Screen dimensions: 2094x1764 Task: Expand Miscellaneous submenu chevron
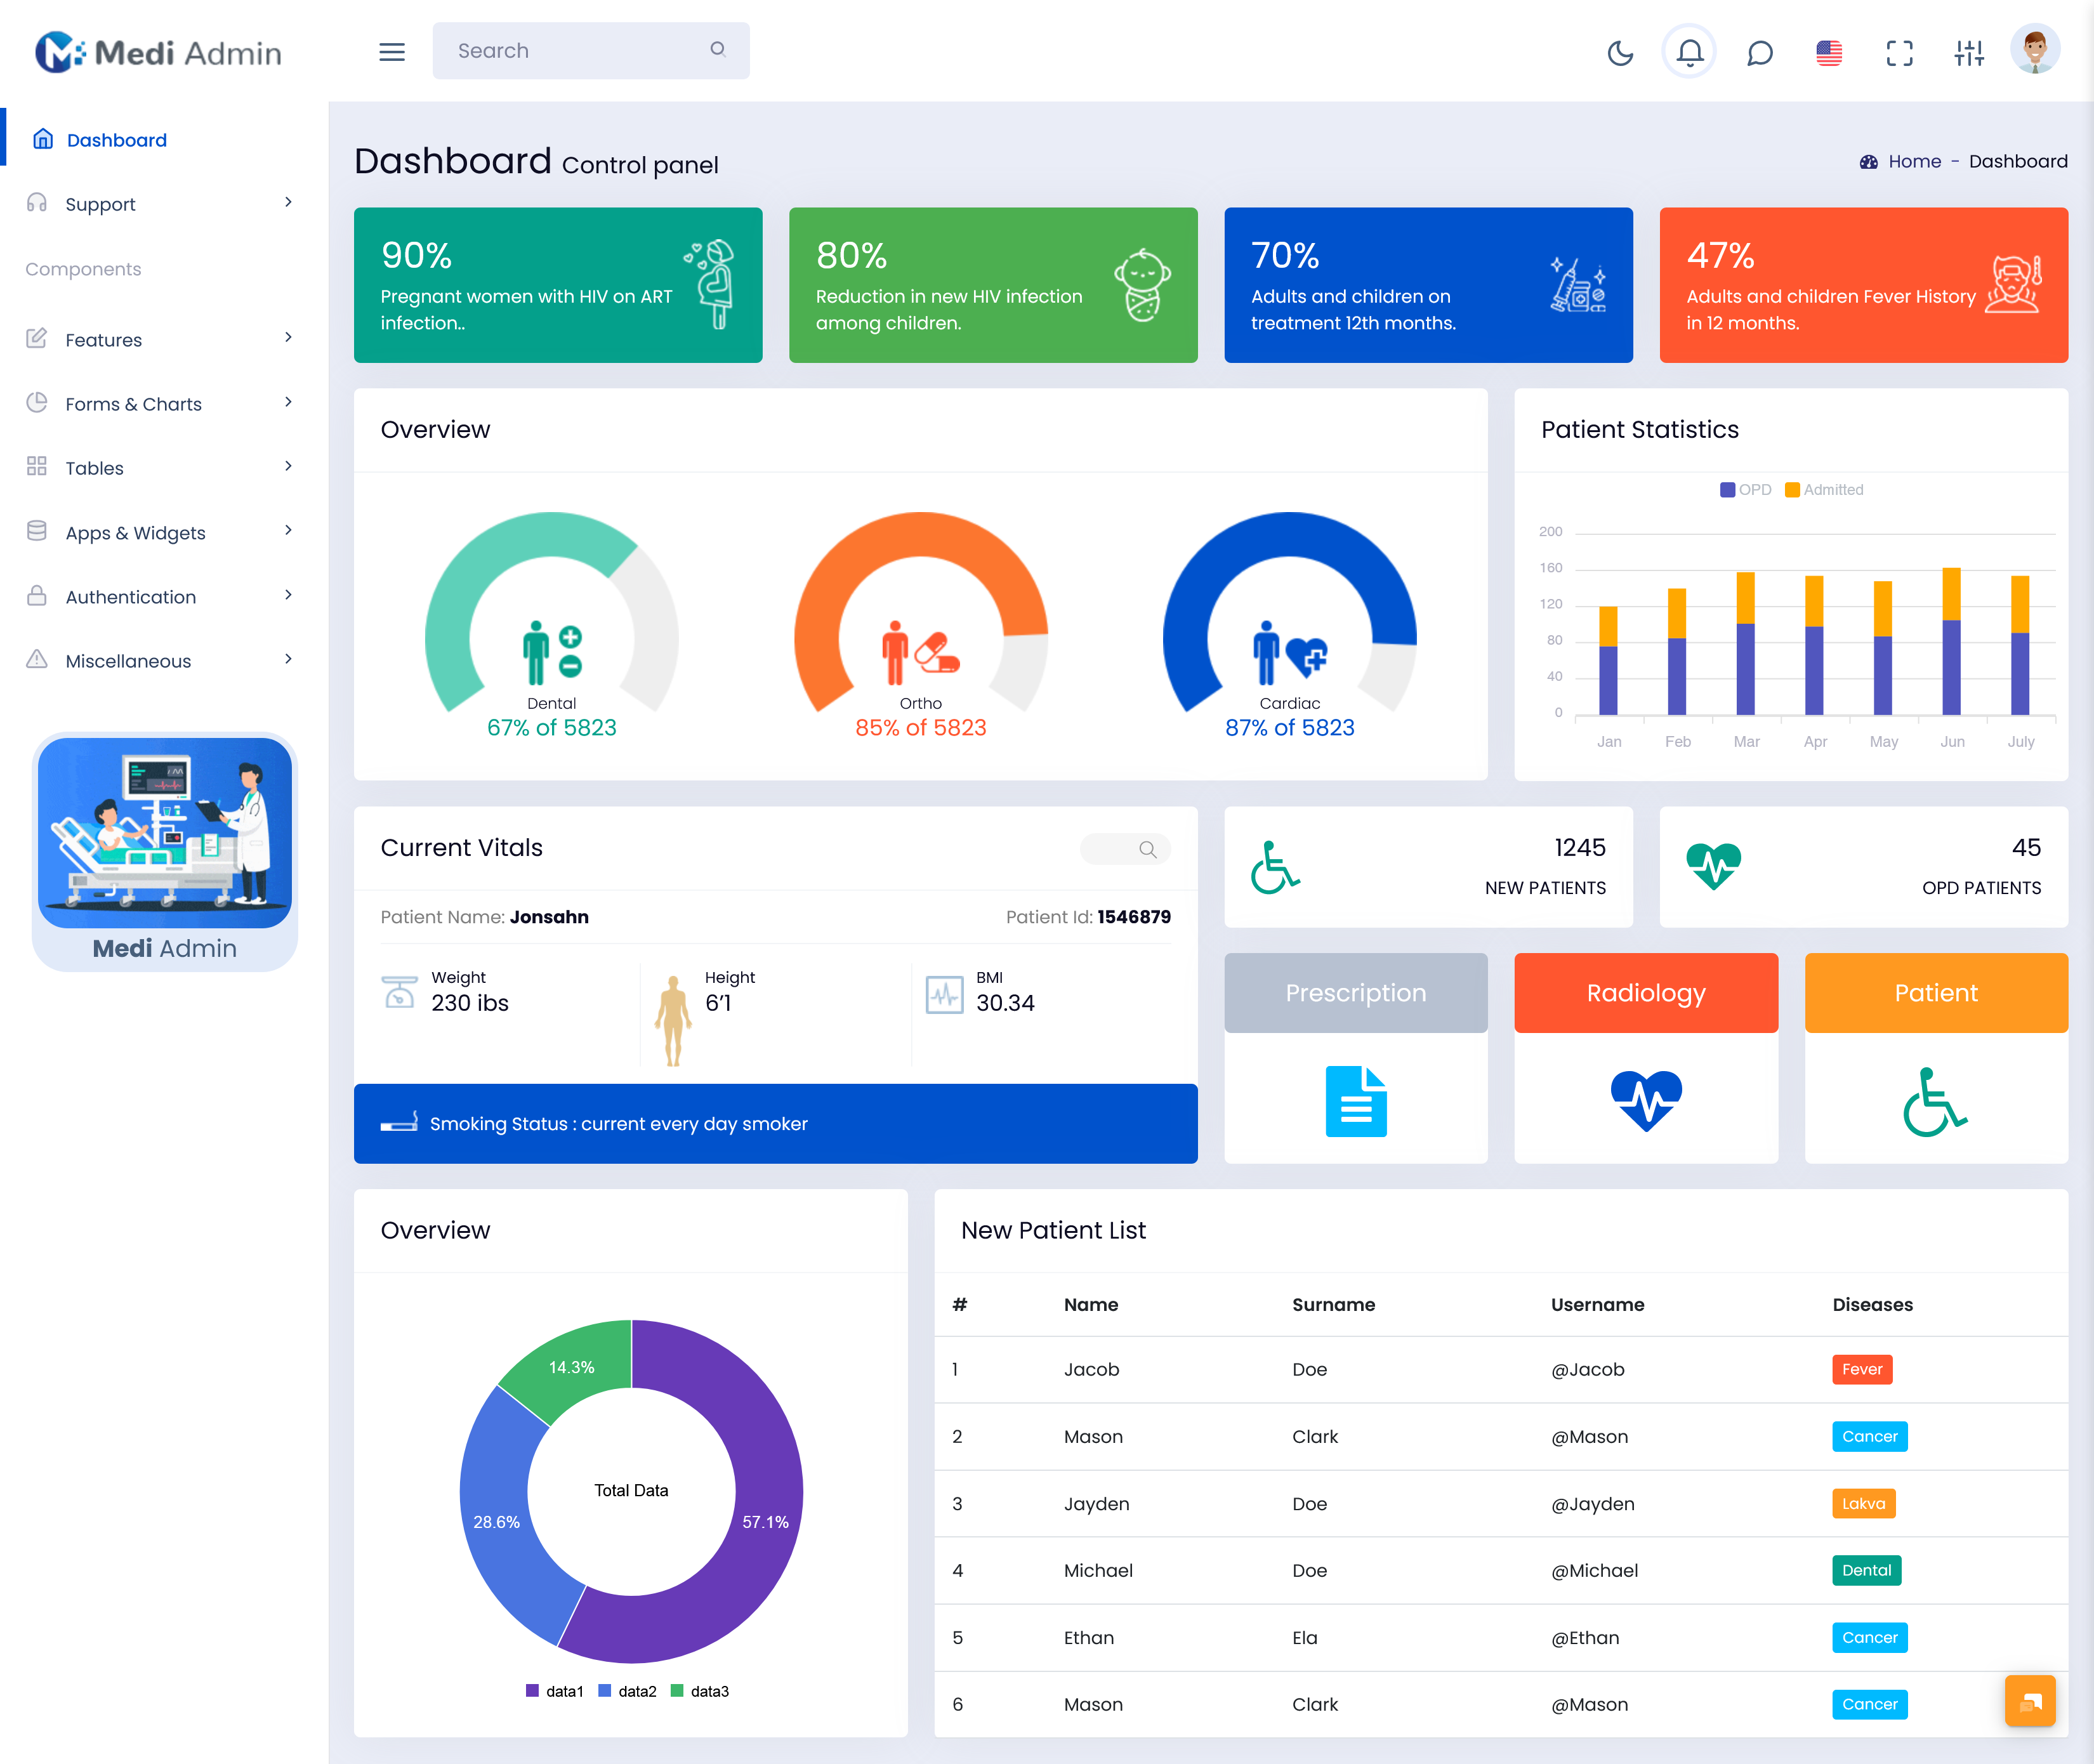[288, 659]
